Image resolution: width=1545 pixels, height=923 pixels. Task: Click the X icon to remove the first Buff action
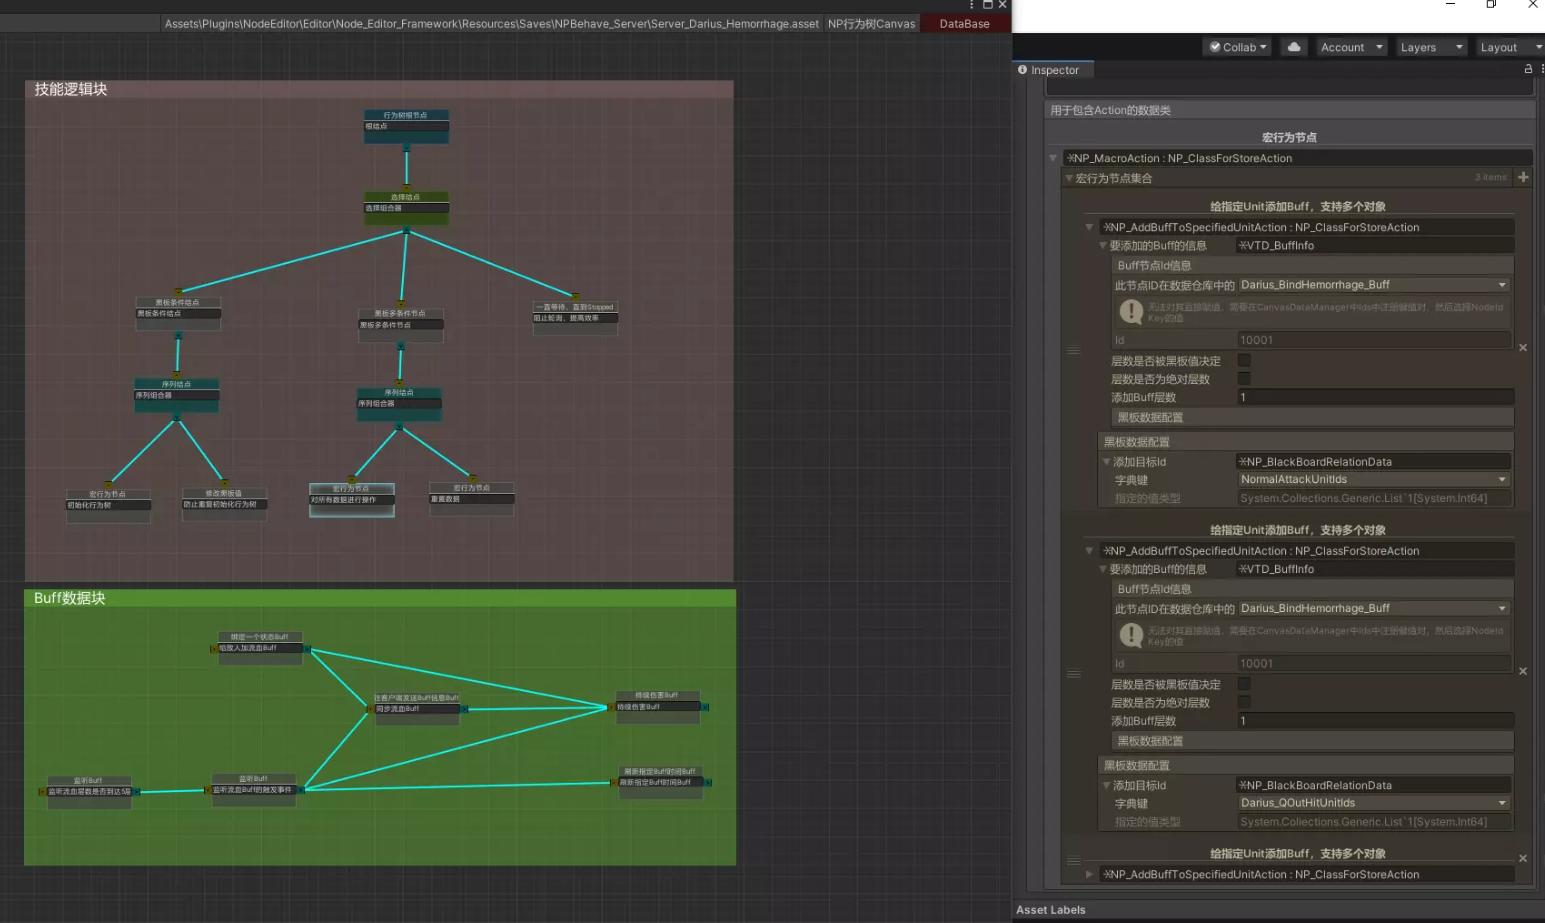[1523, 347]
